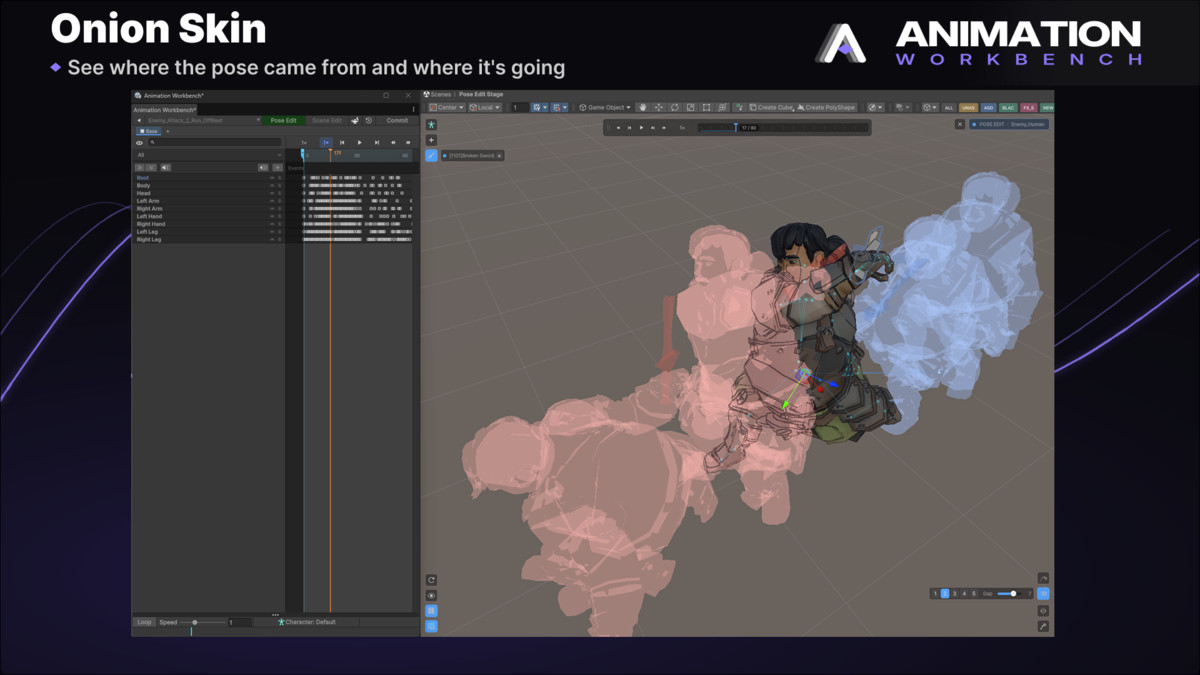
Task: Add a new layer with plus tab
Action: [x=167, y=131]
